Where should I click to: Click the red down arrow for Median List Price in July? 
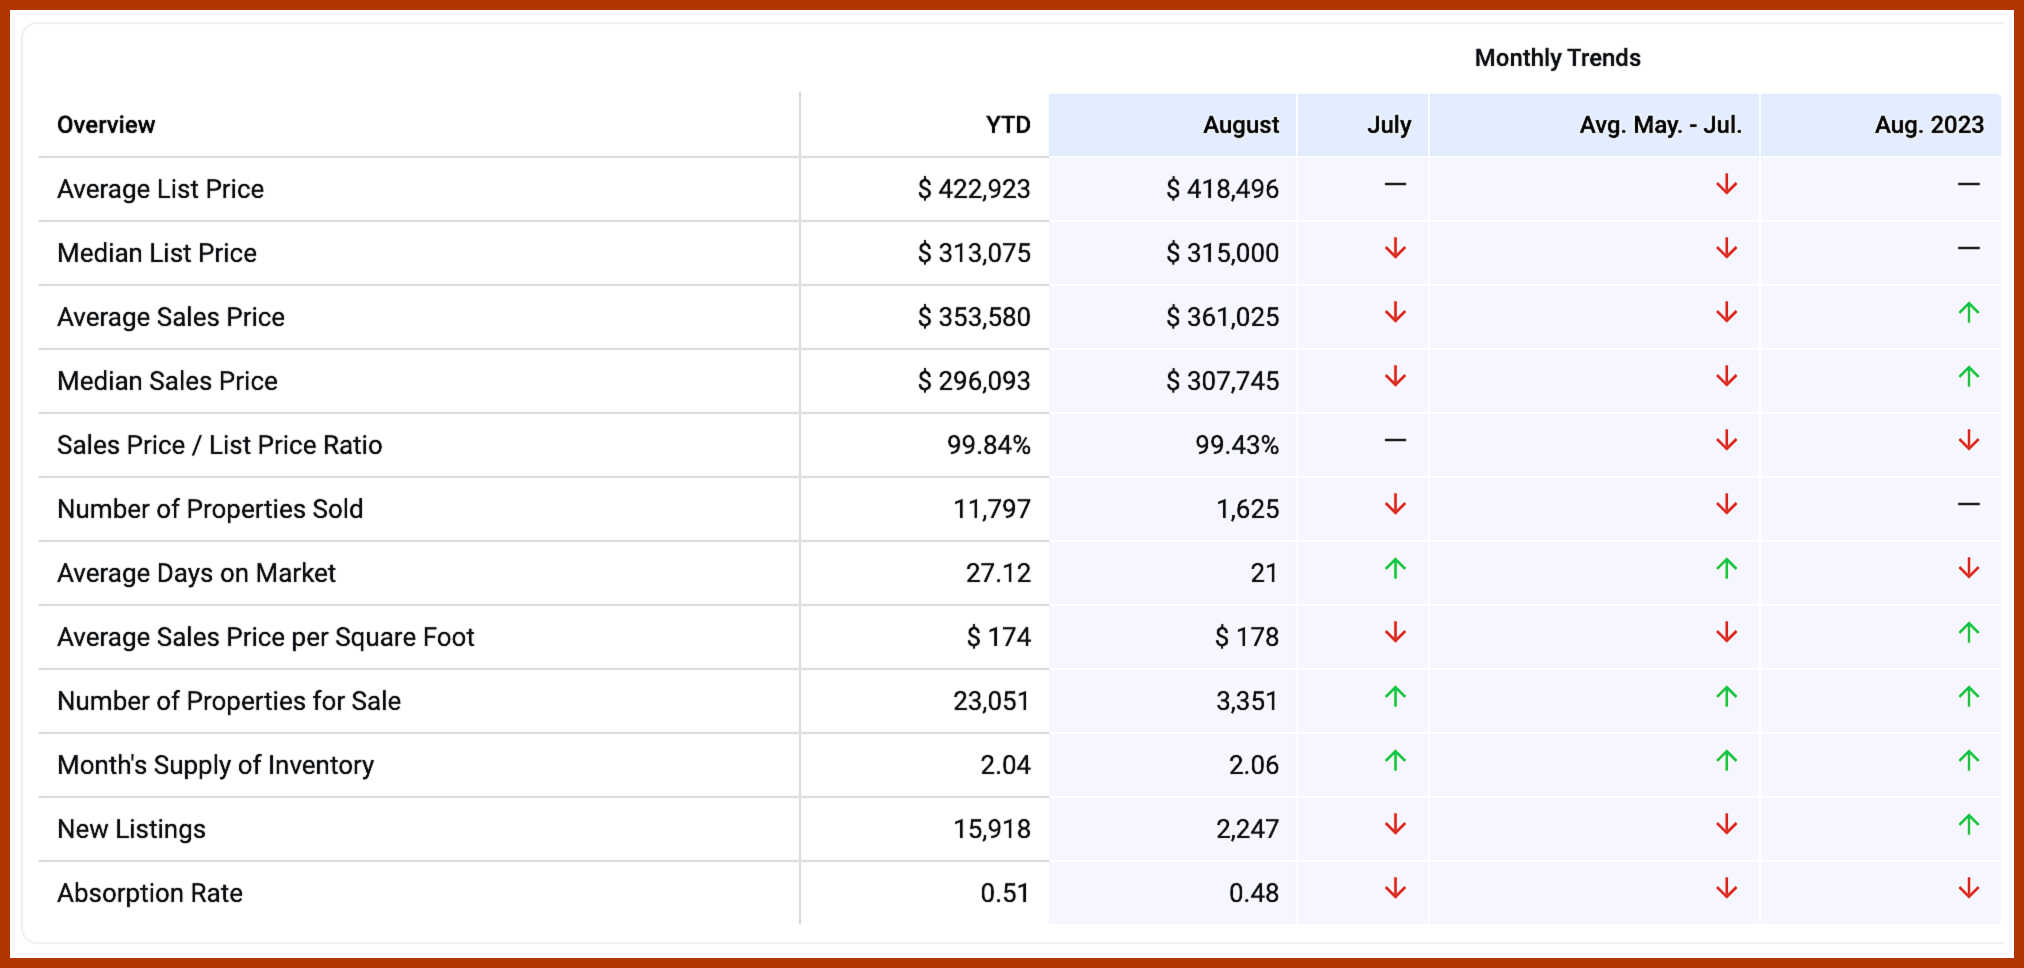(x=1395, y=249)
